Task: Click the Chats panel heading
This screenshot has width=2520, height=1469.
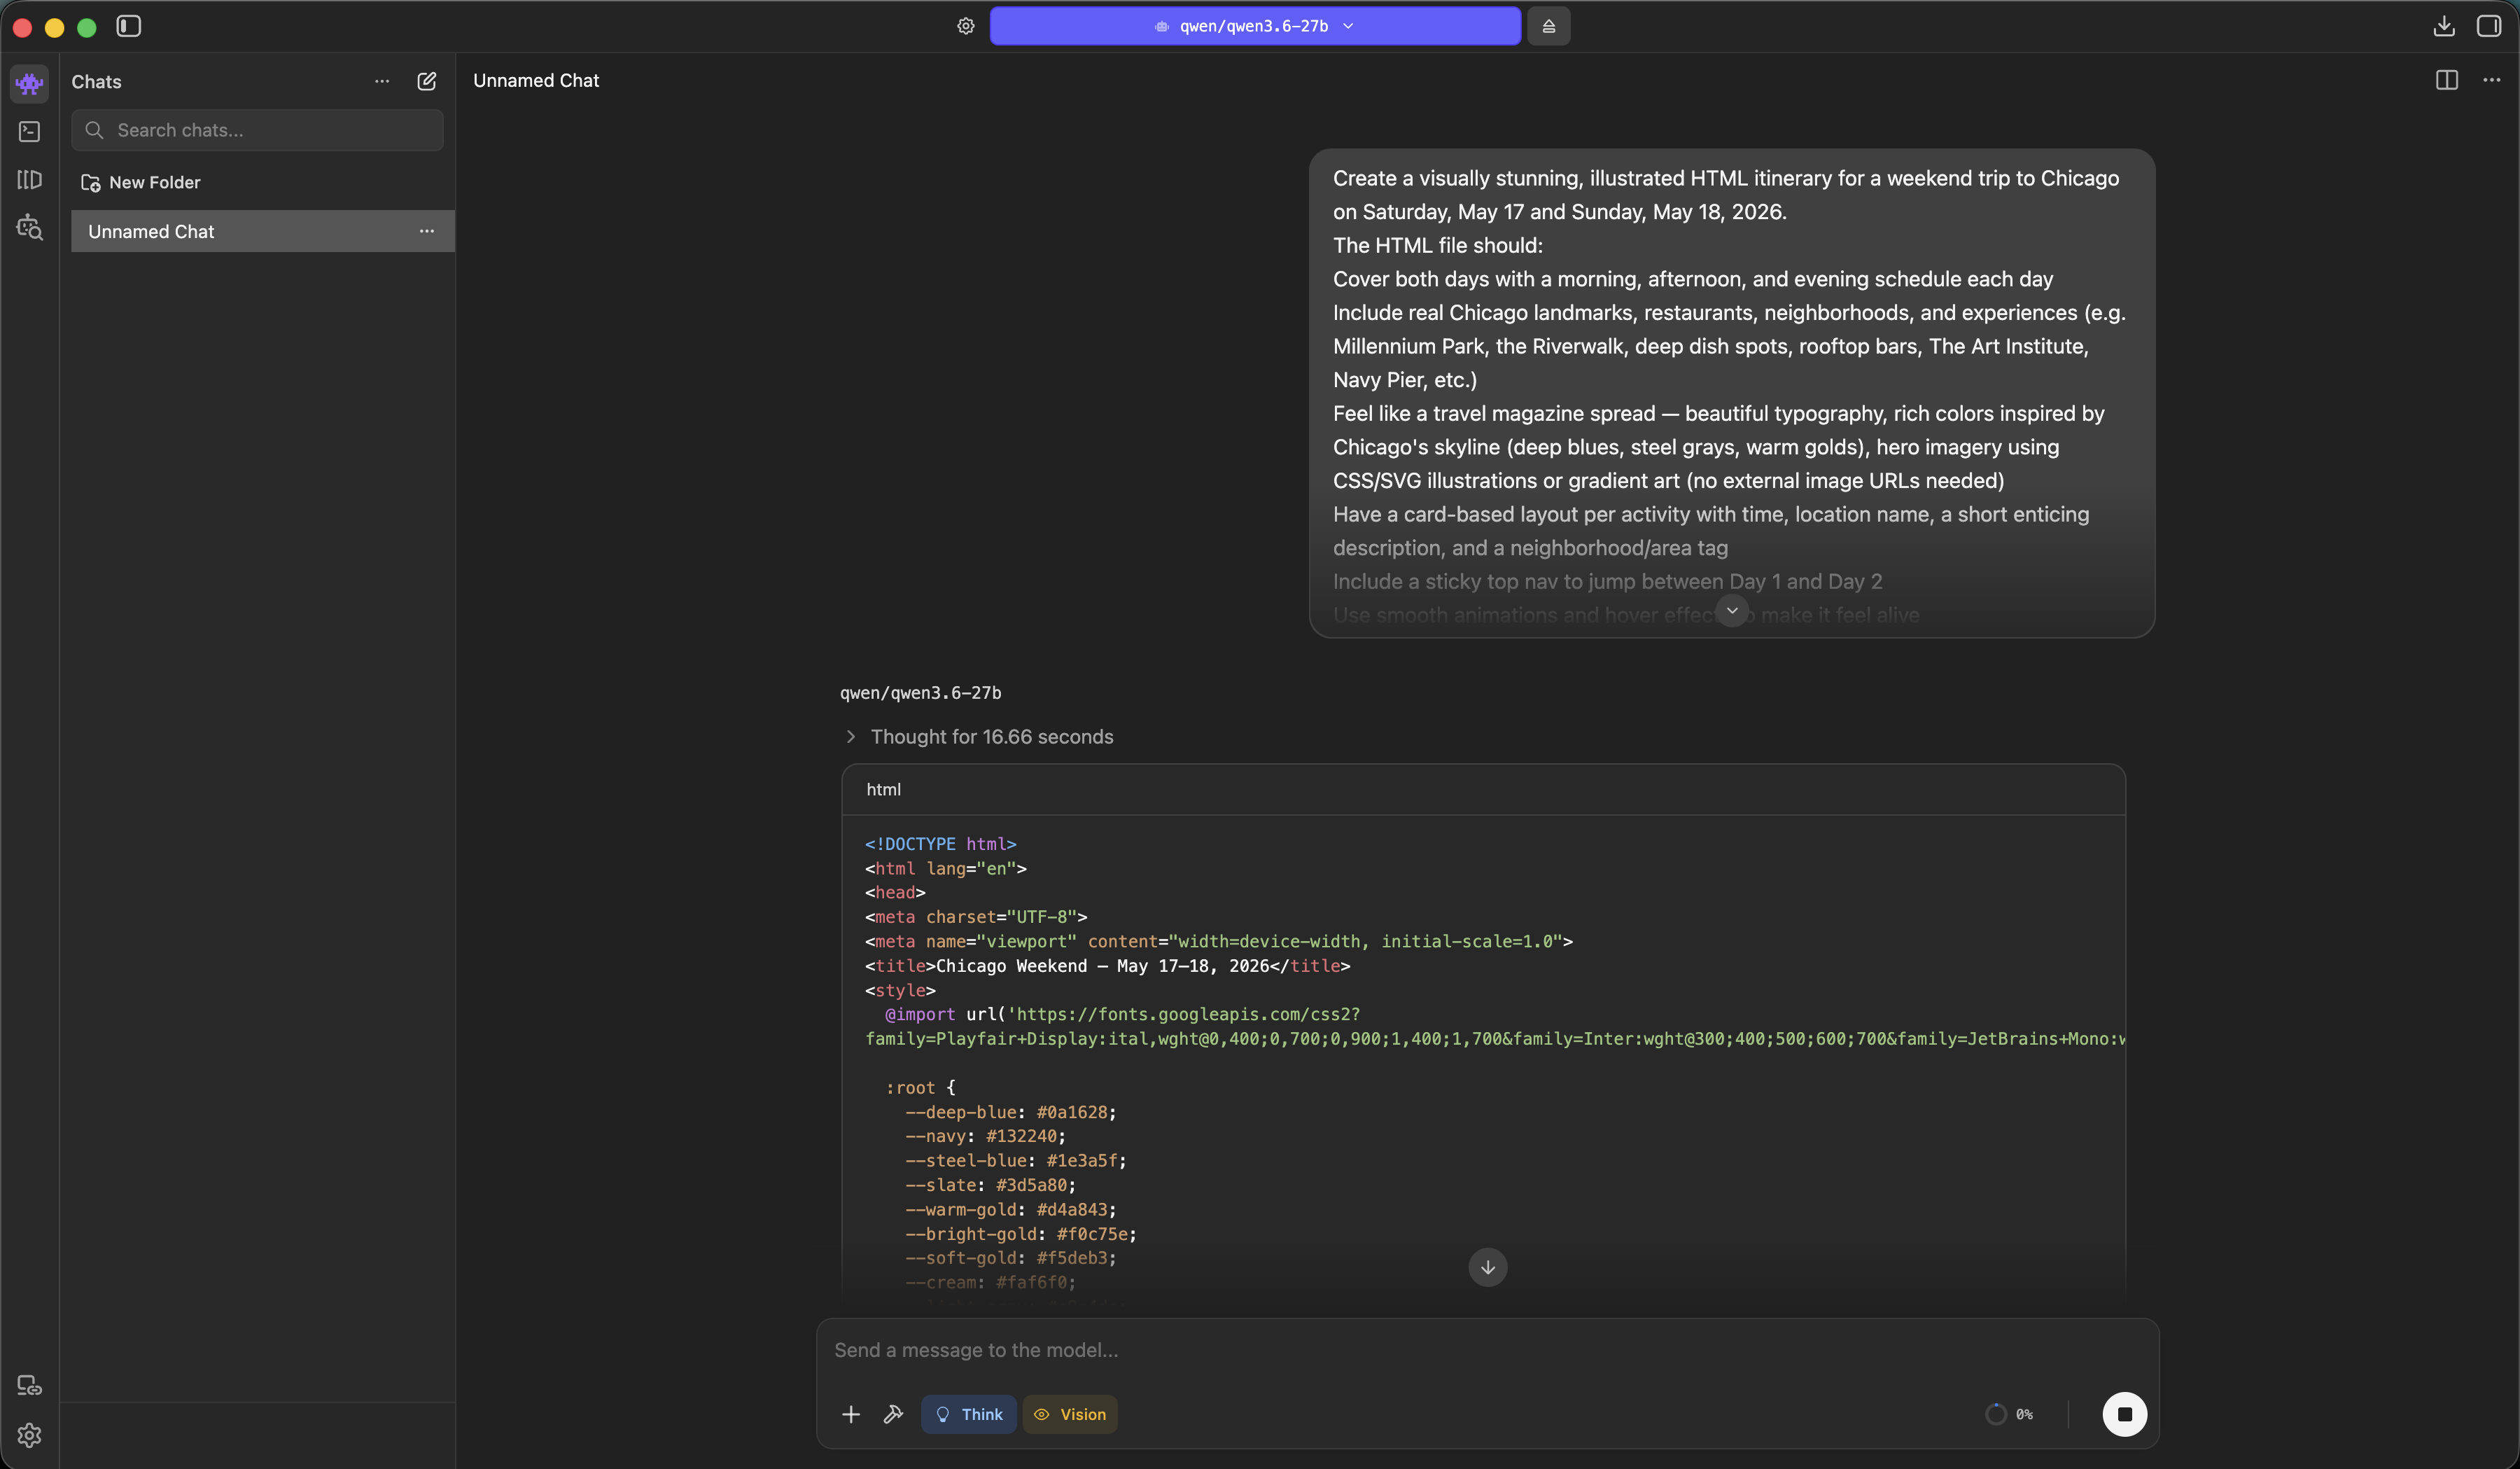Action: pos(96,81)
